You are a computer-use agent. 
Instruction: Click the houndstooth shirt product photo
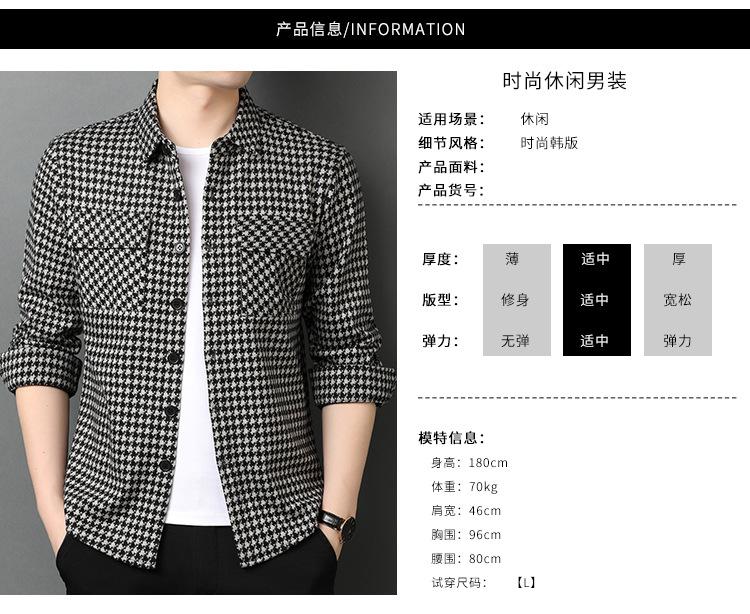coord(198,333)
